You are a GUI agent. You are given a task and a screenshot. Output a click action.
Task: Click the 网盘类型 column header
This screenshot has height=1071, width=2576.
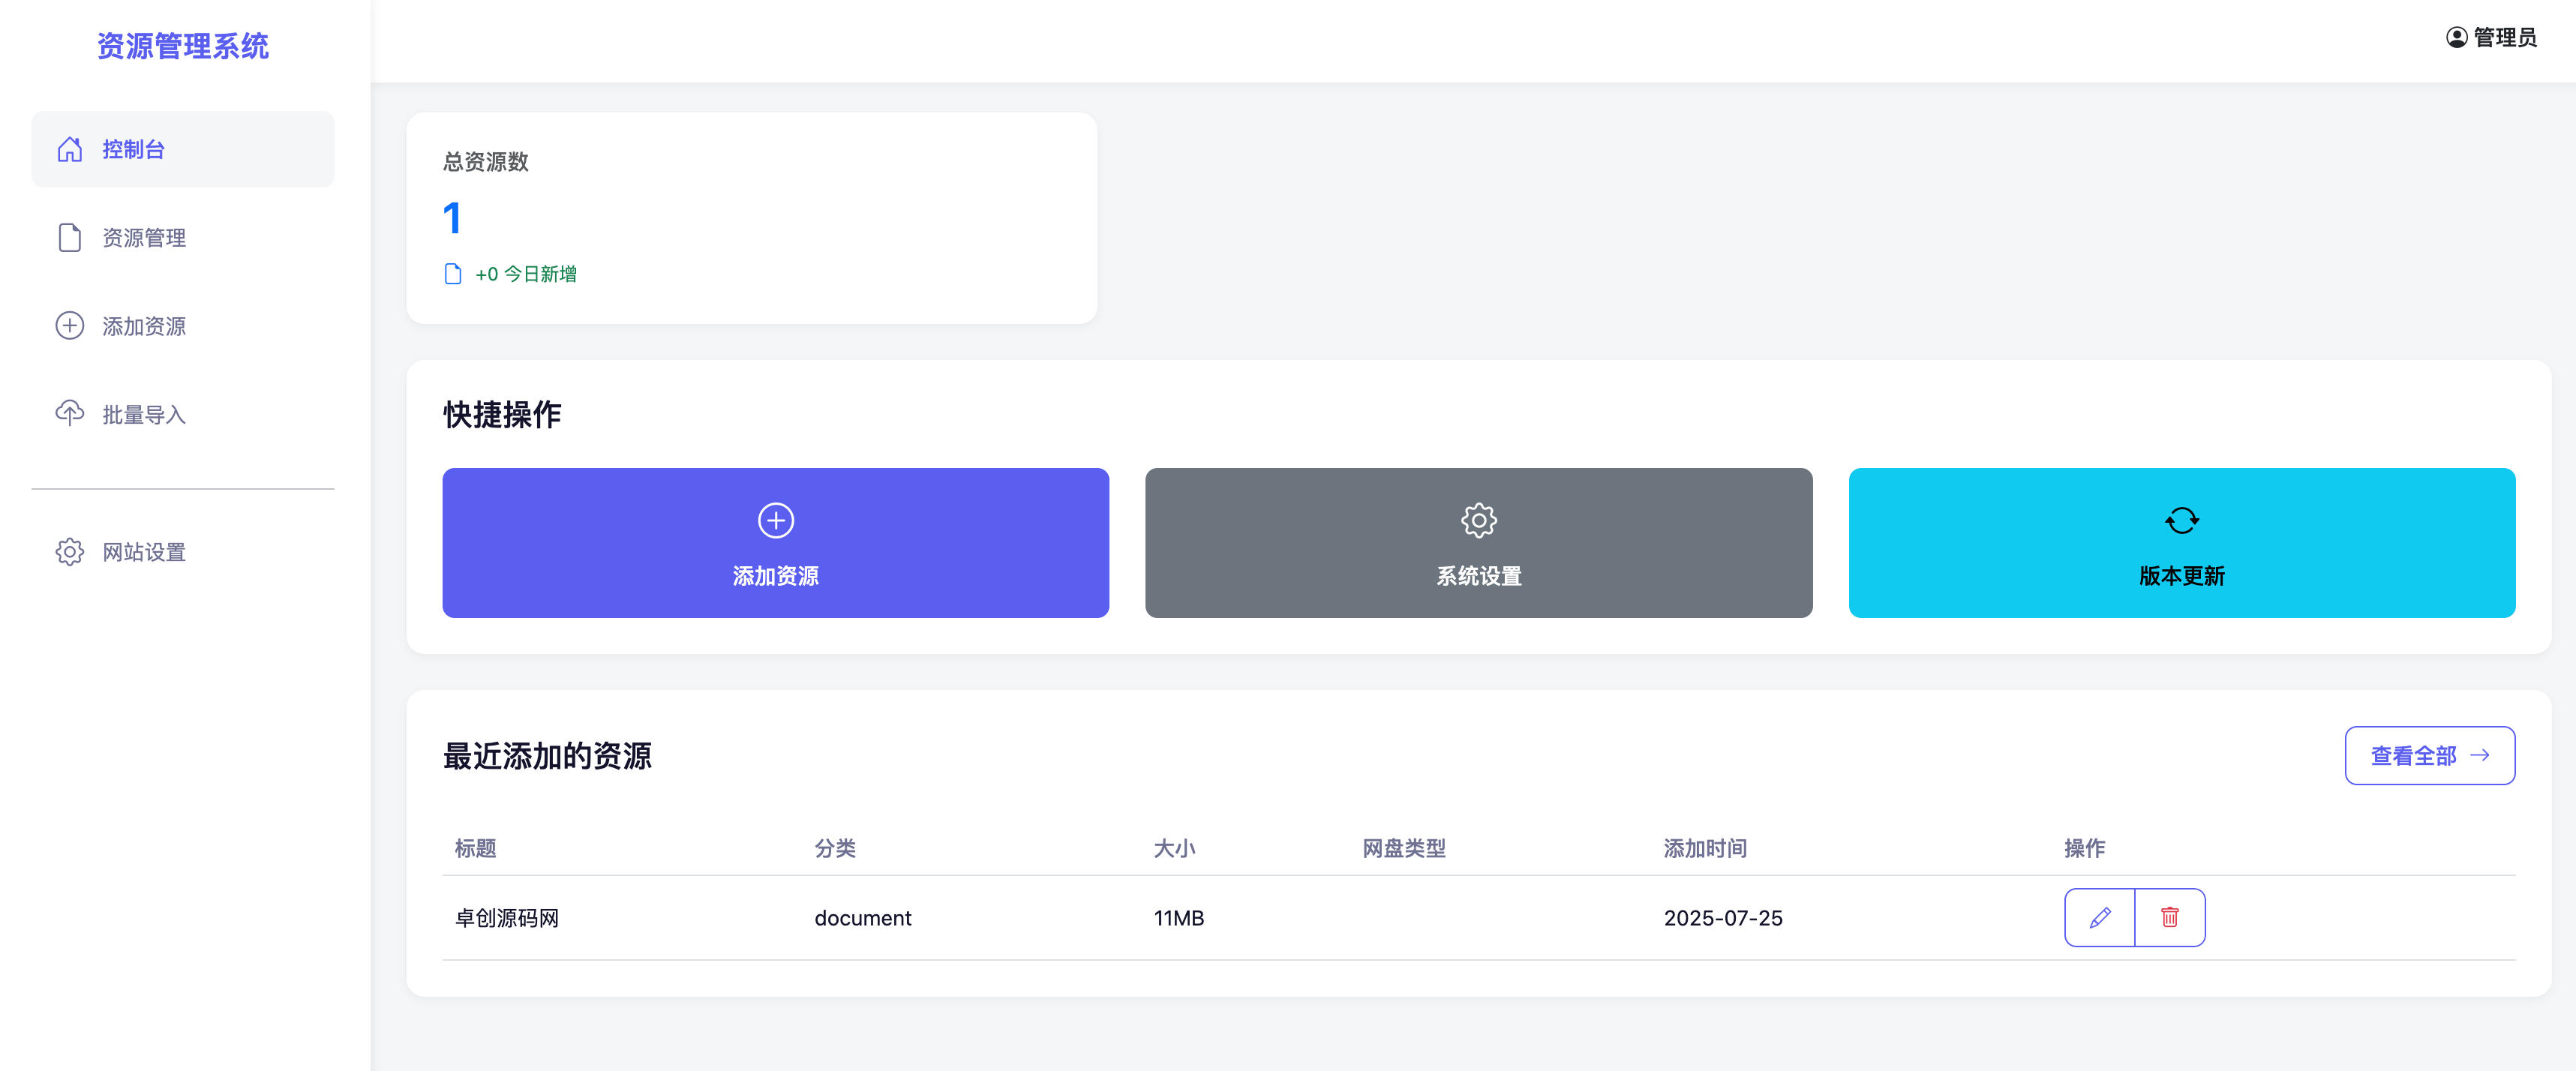[1404, 848]
